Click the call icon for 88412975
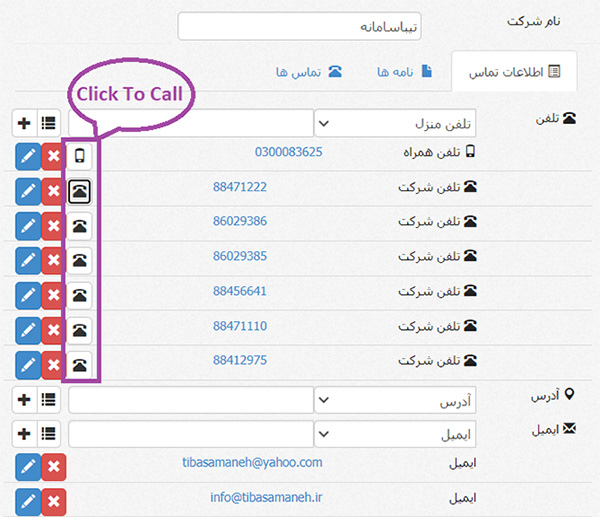Screen dimensions: 600x517 pyautogui.click(x=80, y=365)
